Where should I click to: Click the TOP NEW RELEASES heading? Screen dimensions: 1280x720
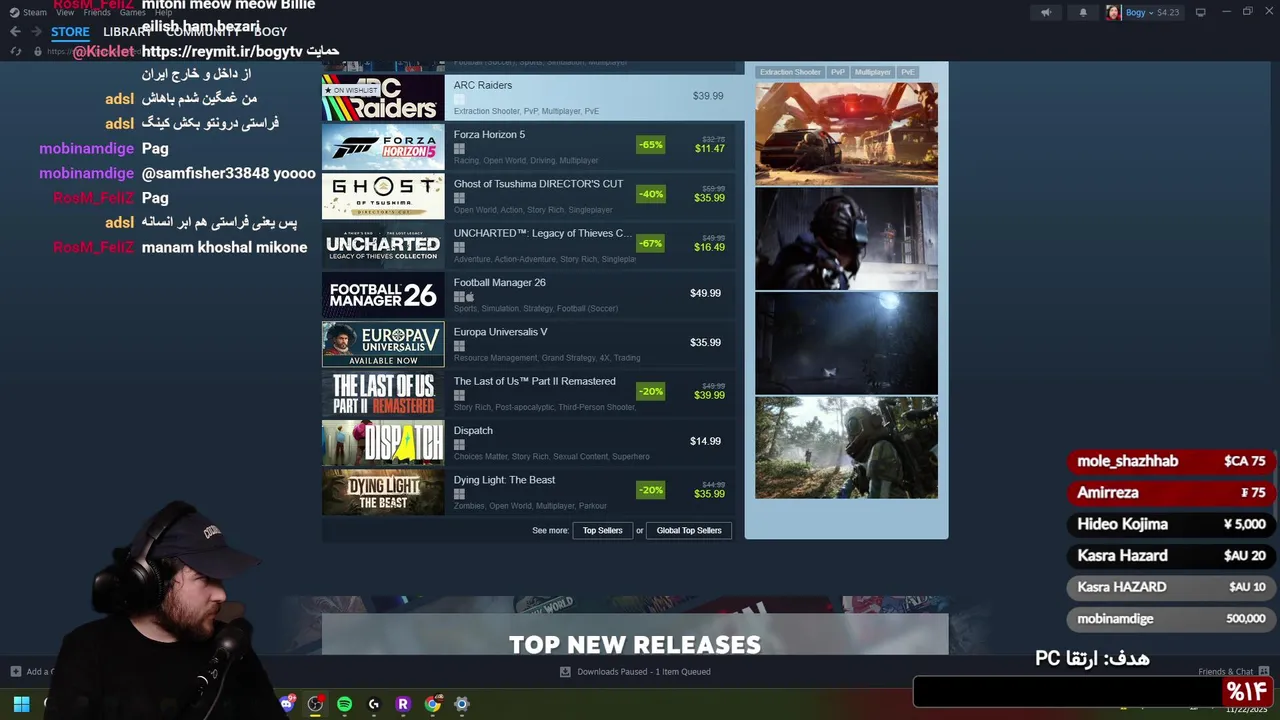tap(635, 645)
